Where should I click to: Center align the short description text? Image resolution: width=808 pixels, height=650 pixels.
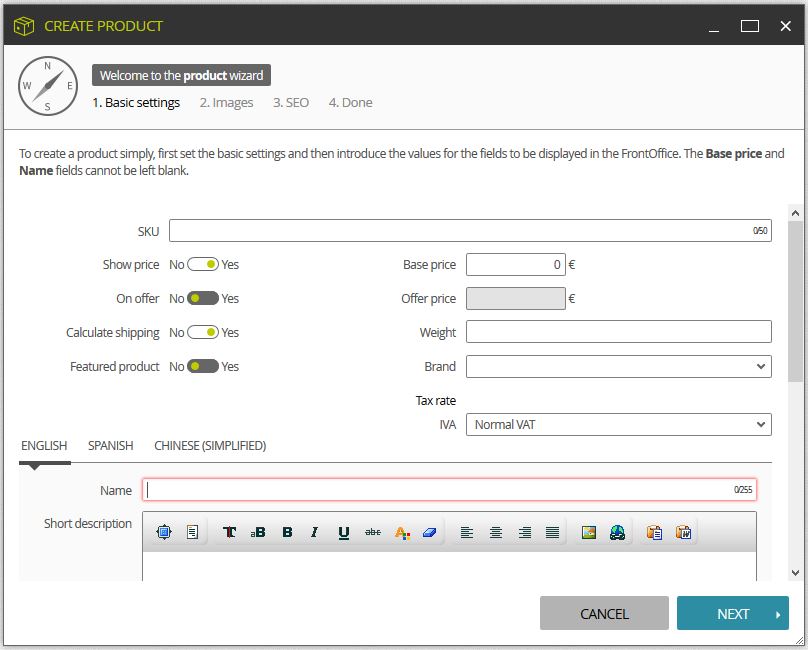tap(496, 532)
